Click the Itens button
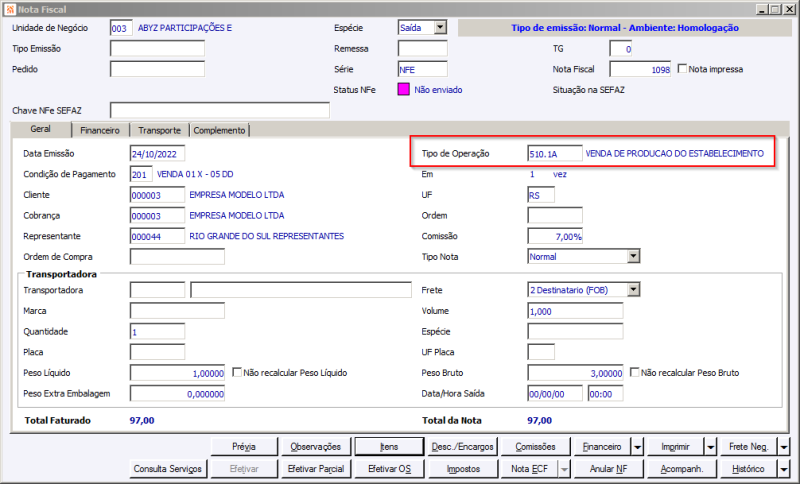 [x=389, y=447]
